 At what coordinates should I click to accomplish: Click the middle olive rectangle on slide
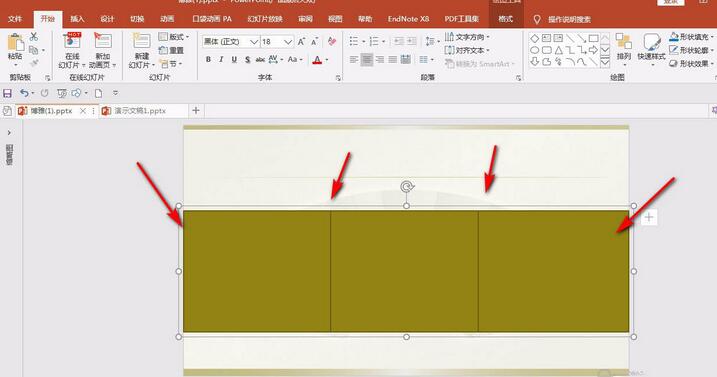coord(405,271)
